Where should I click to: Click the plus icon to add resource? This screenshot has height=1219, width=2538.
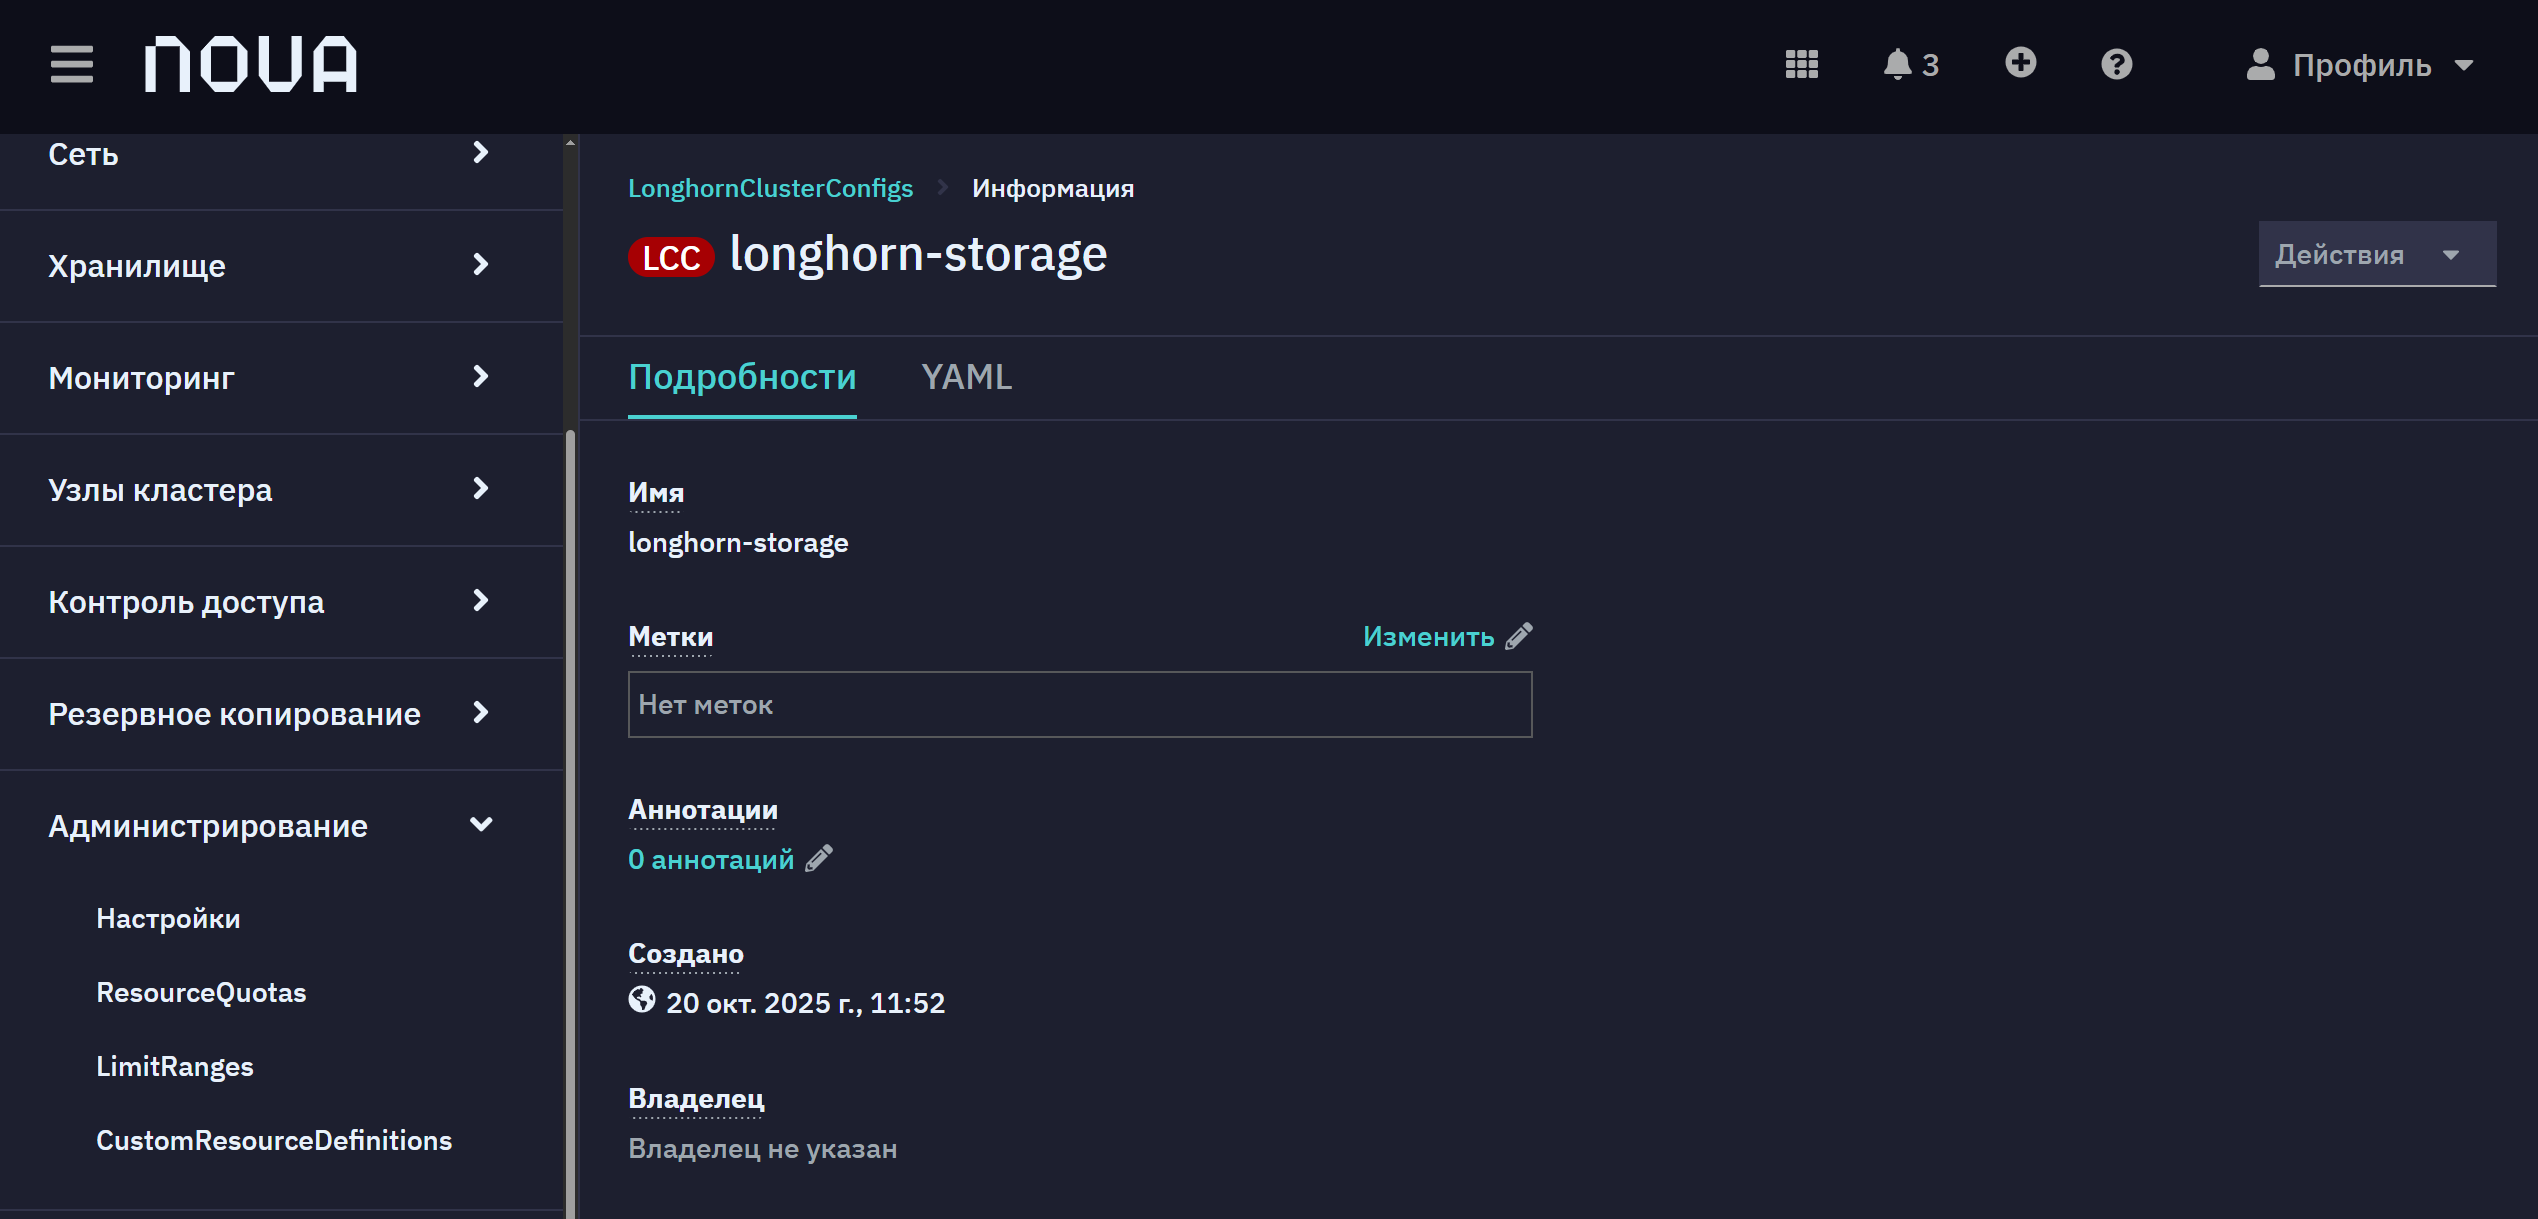tap(2021, 63)
